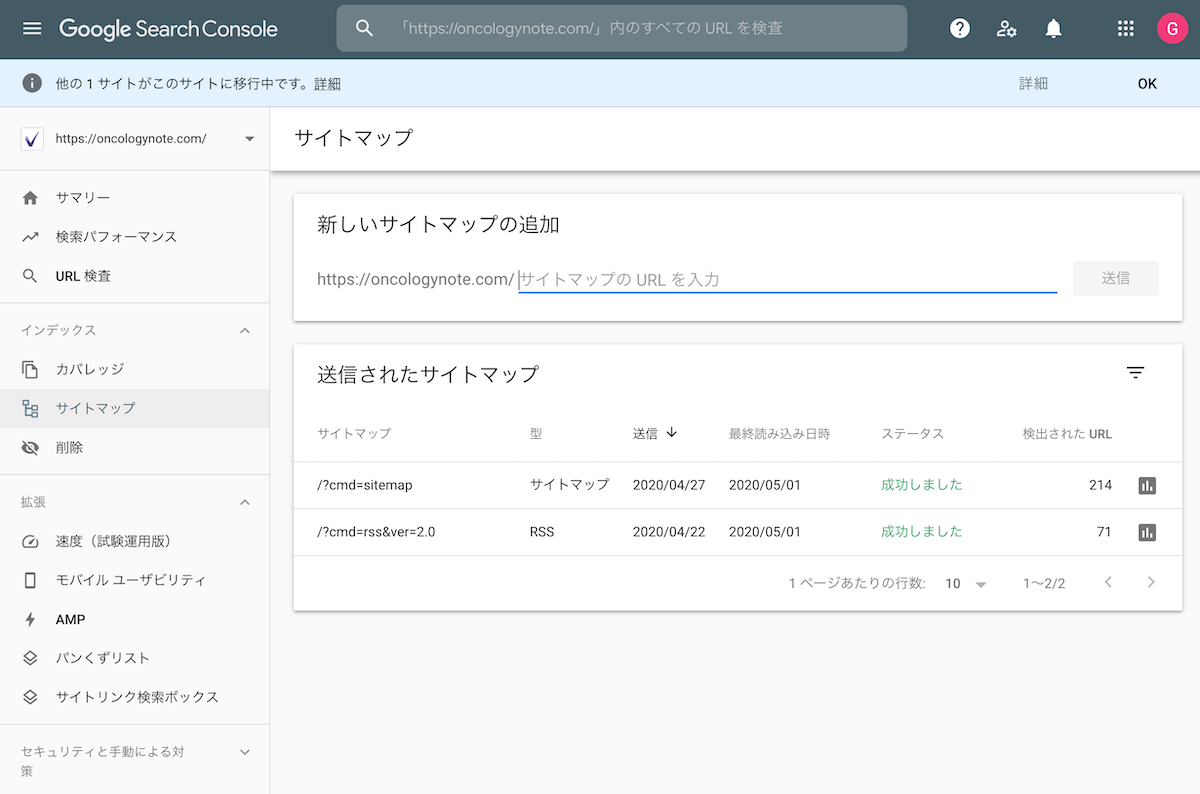1200x794 pixels.
Task: Open 検索パフォーマンス in the sidebar
Action: [x=116, y=237]
